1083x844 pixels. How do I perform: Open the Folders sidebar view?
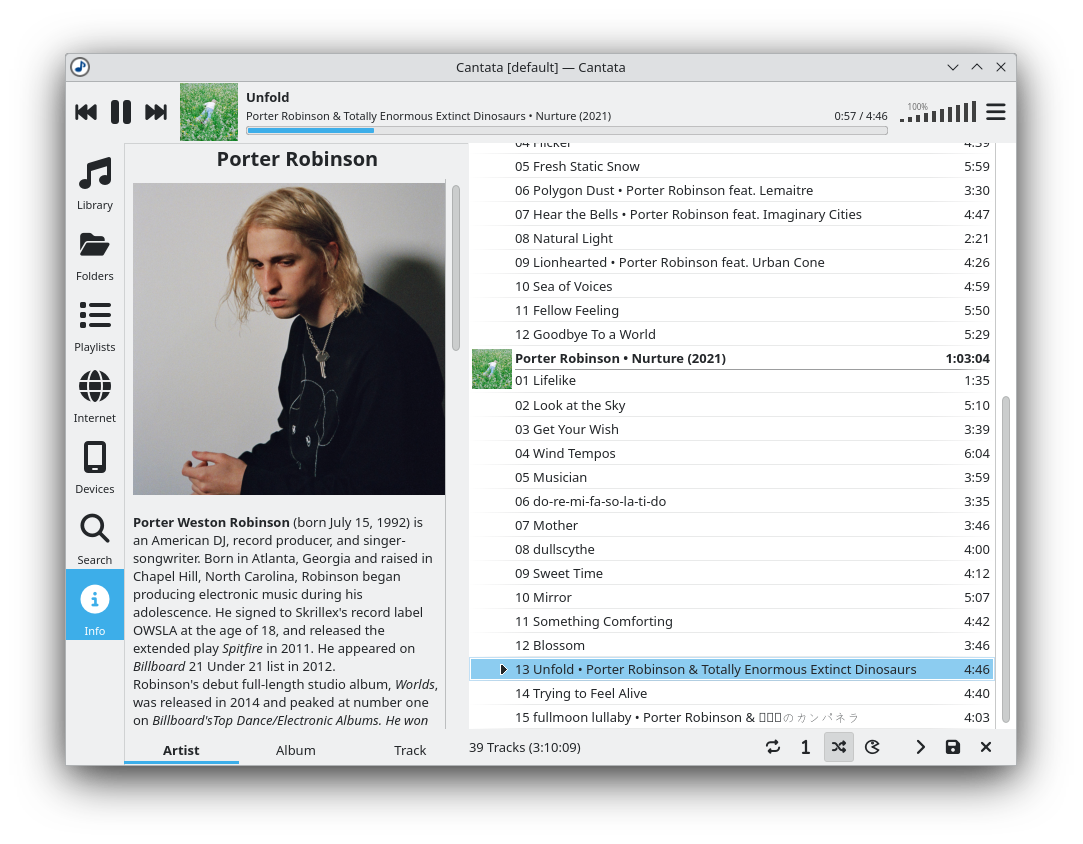95,255
